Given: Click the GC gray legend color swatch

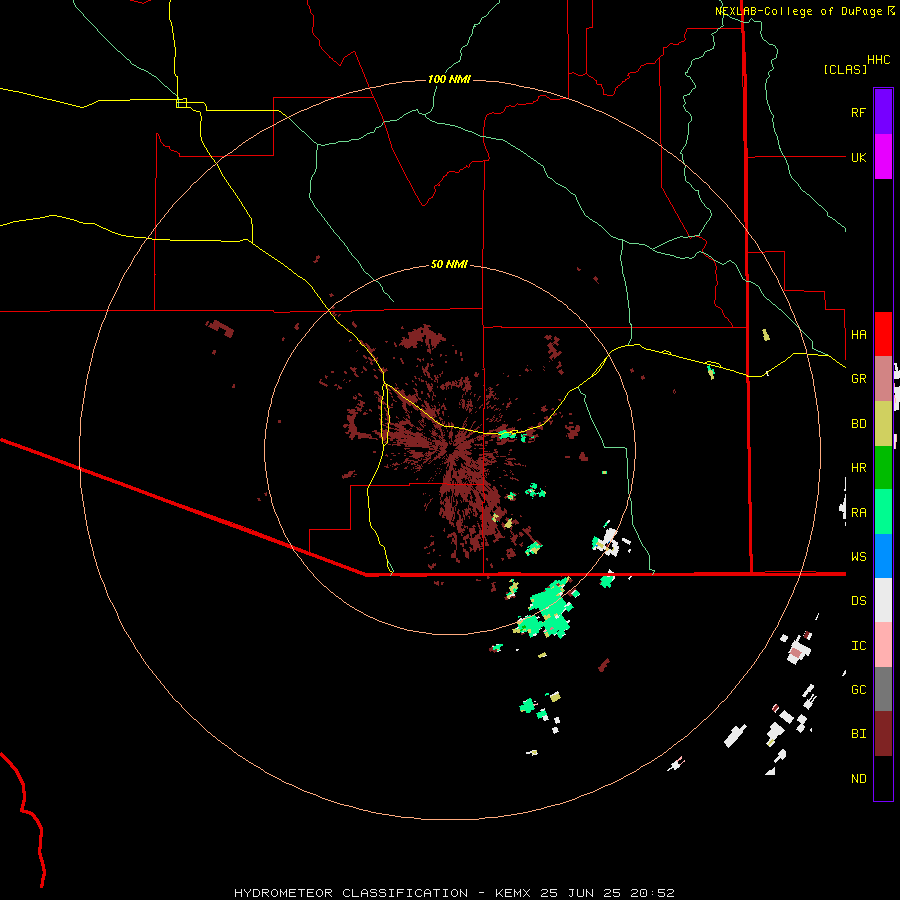Looking at the screenshot, I should tap(883, 689).
